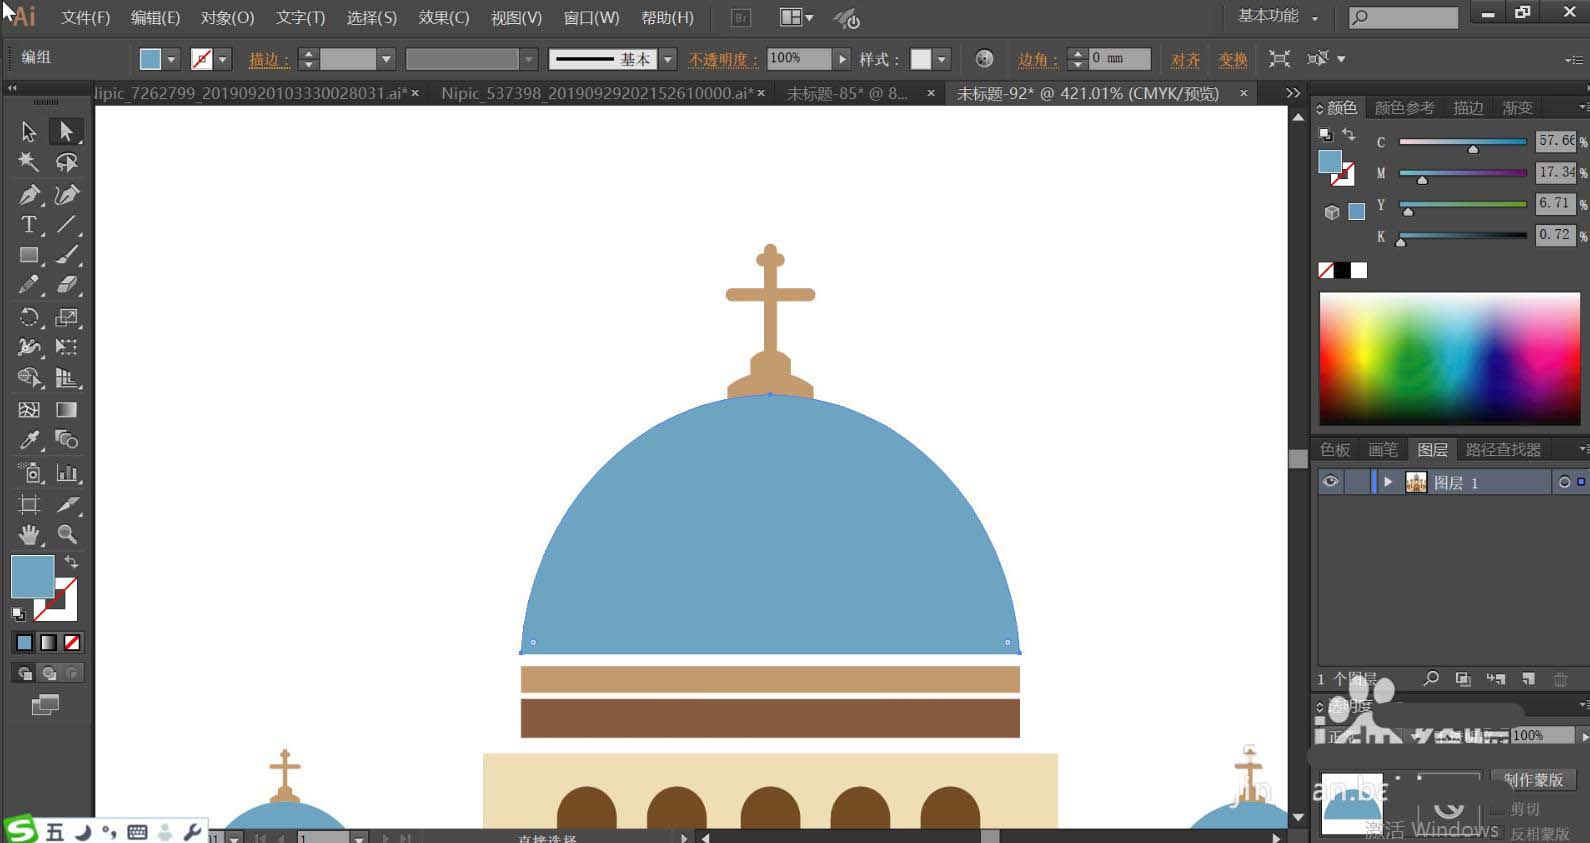Pick the Magic Wand tool

click(x=29, y=162)
